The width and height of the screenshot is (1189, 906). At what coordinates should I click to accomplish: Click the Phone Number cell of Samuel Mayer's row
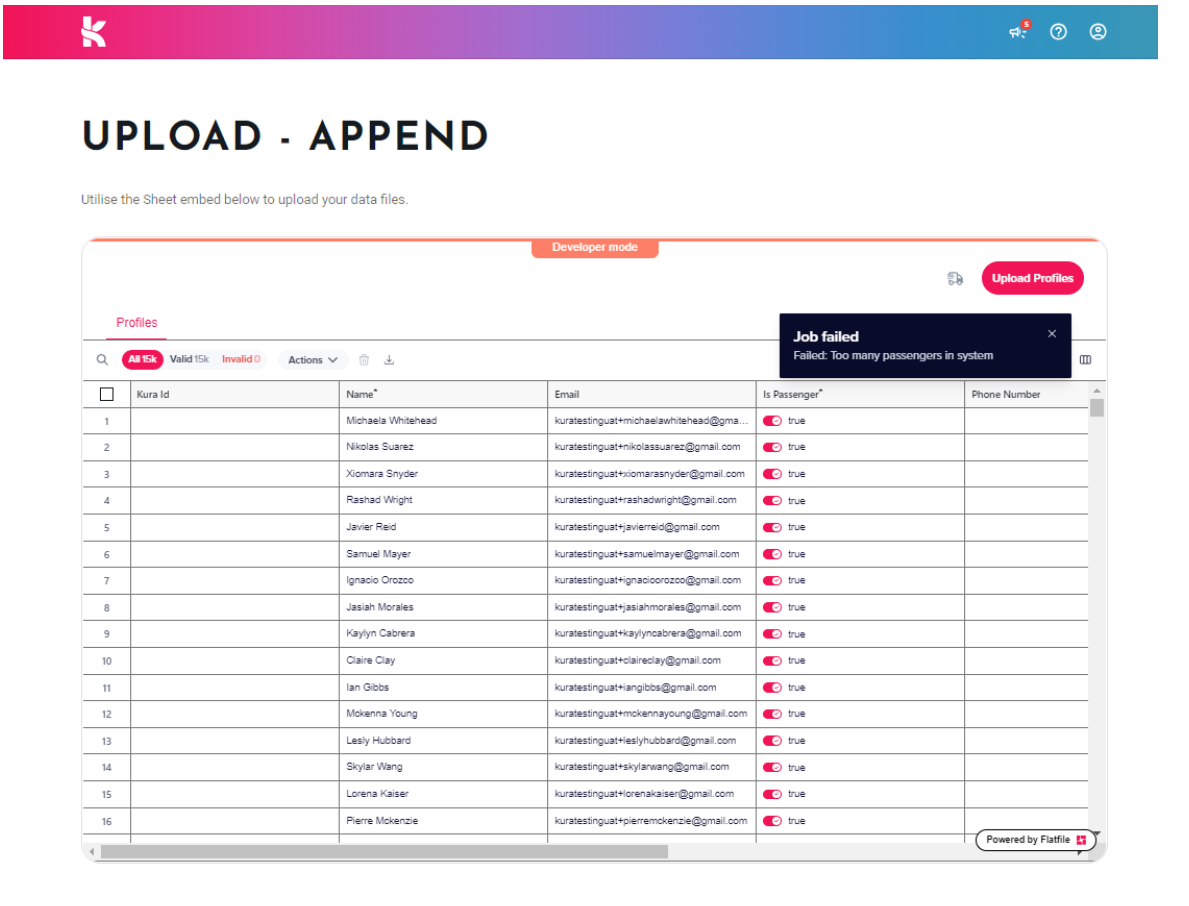pyautogui.click(x=1026, y=554)
